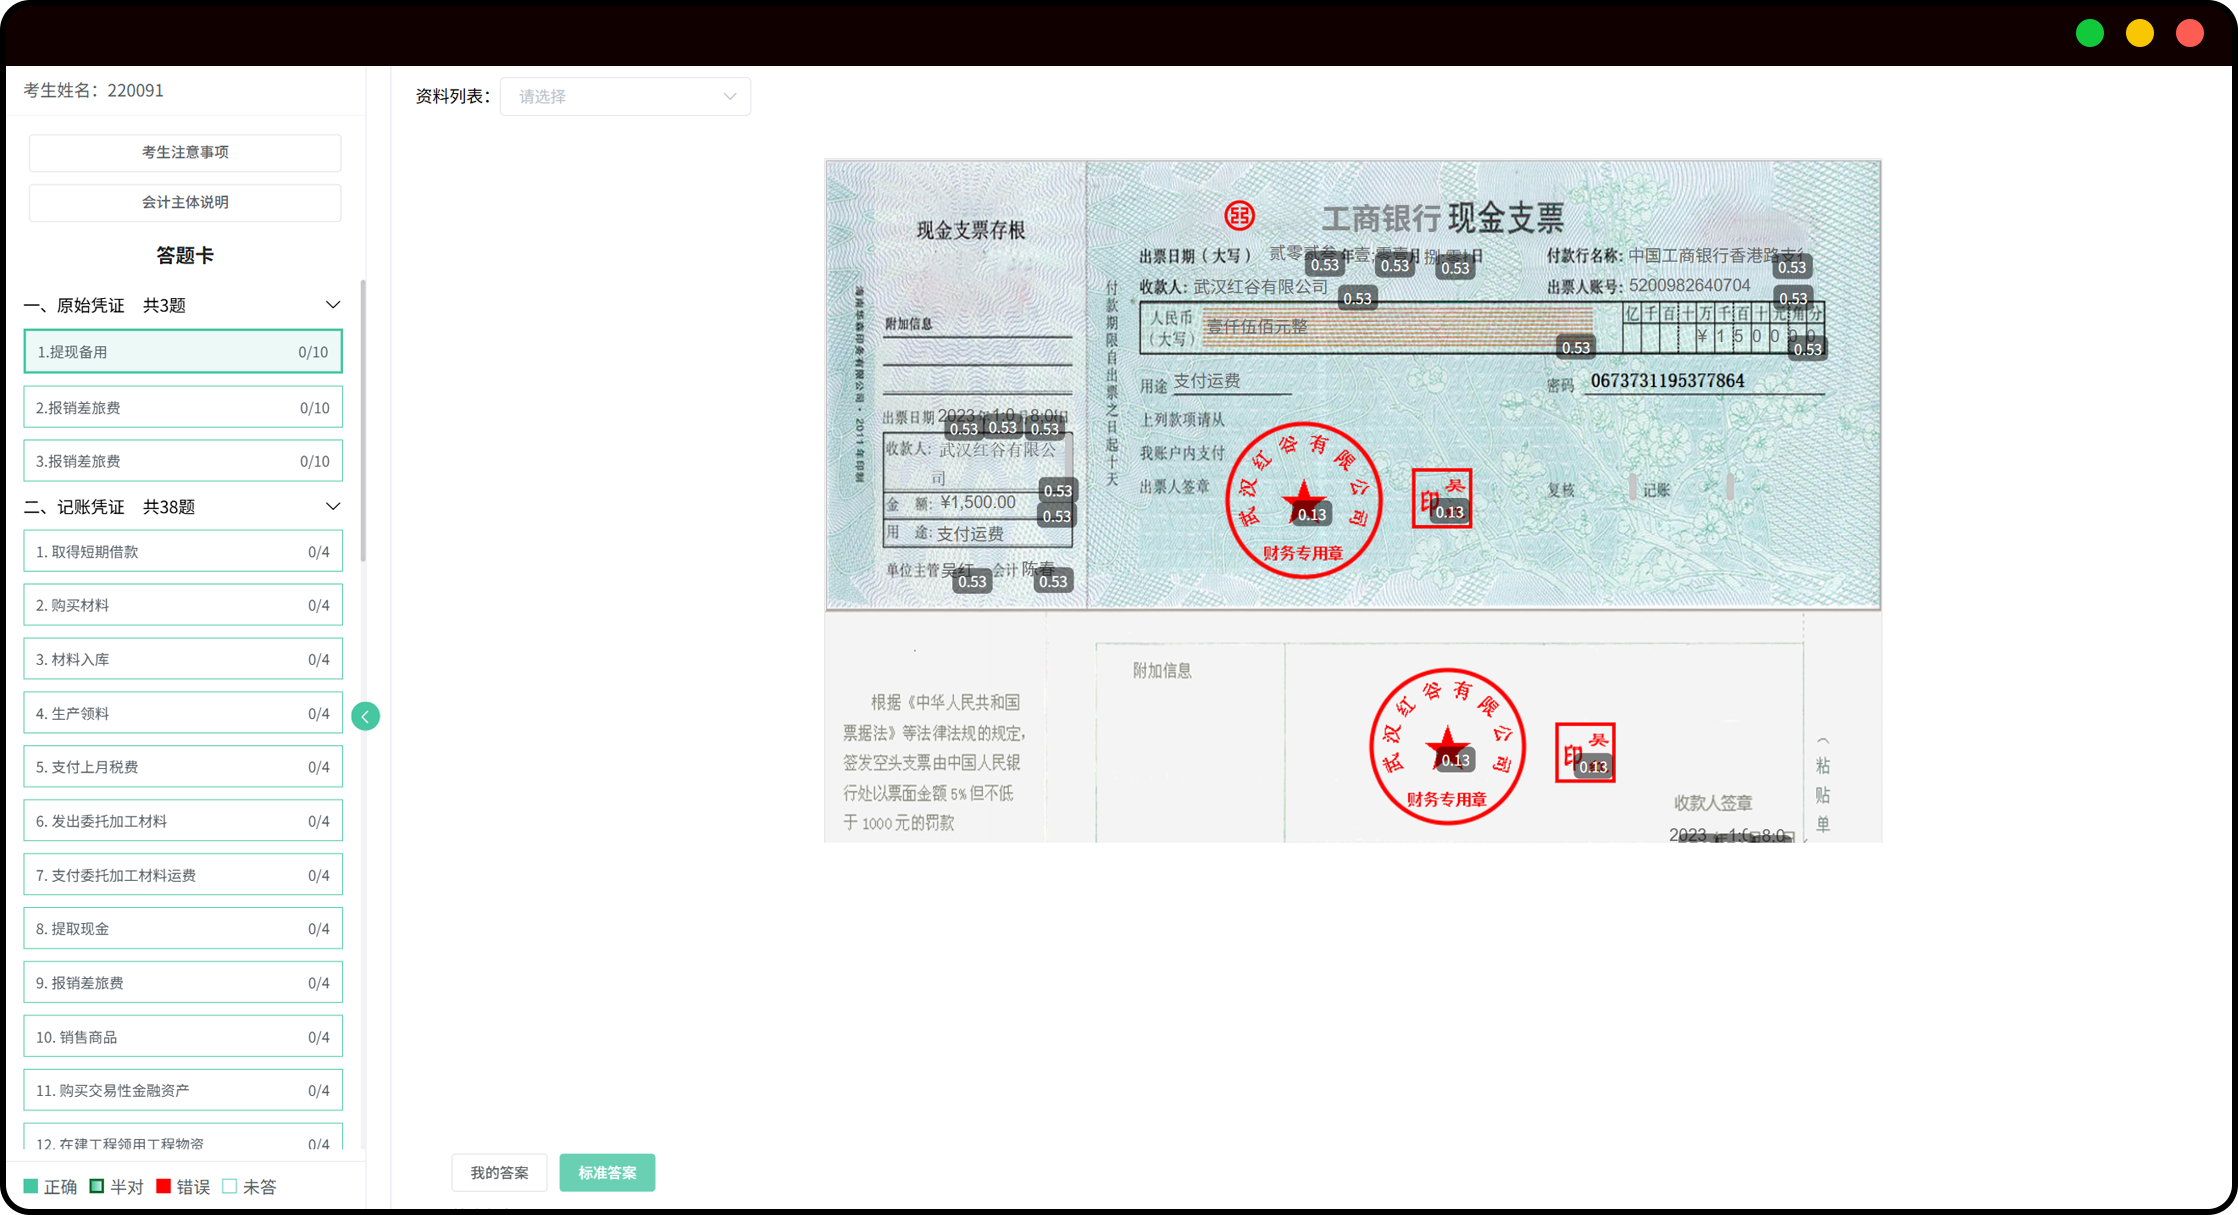2238x1215 pixels.
Task: Collapse the 记账凭证 section
Action: 333,507
